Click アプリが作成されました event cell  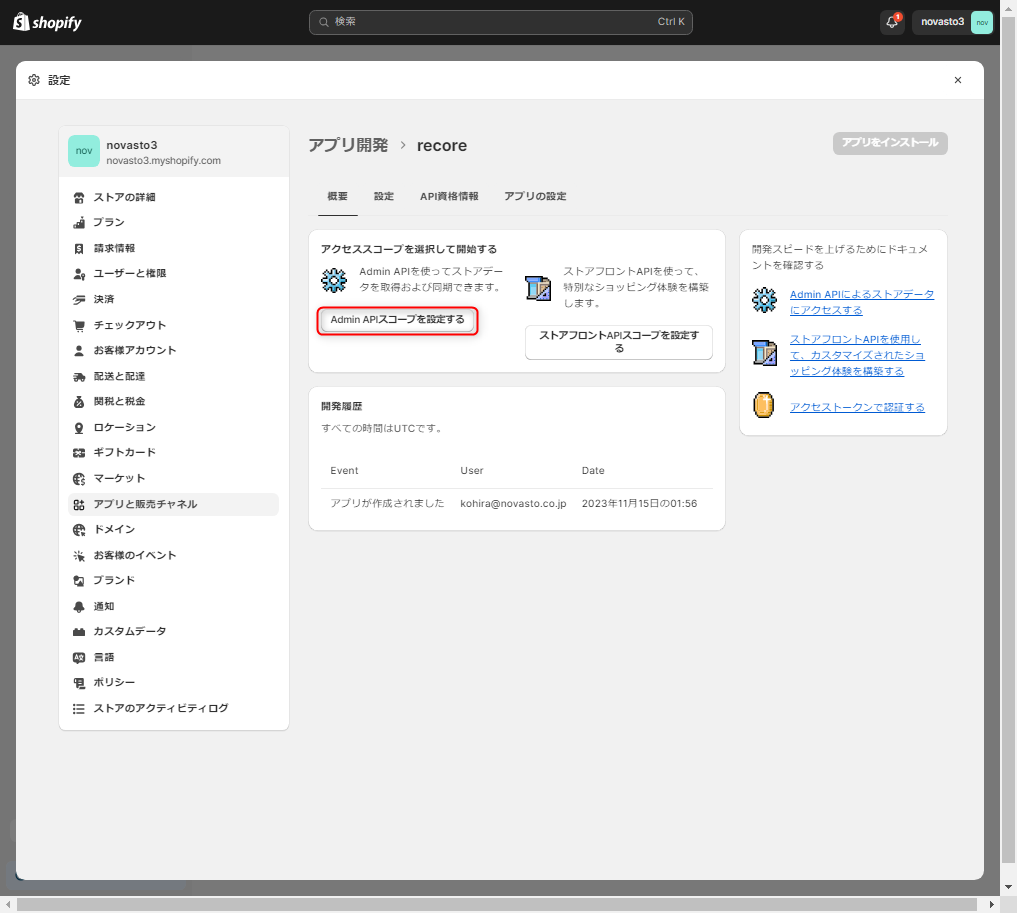[387, 504]
